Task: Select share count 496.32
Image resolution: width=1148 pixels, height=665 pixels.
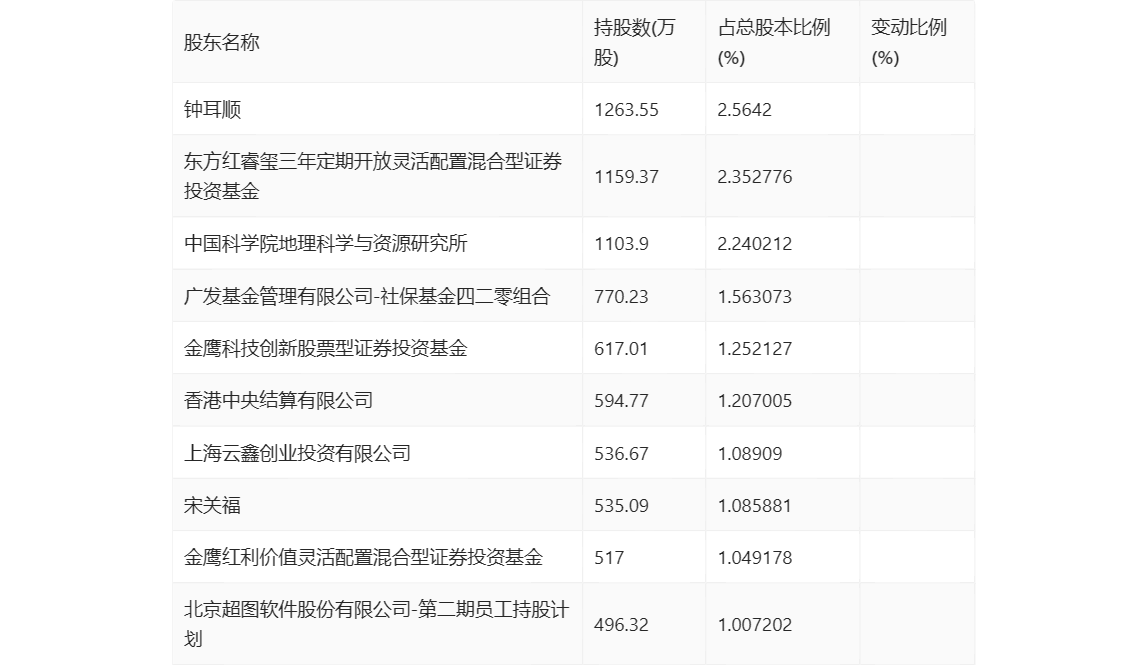Action: 621,624
